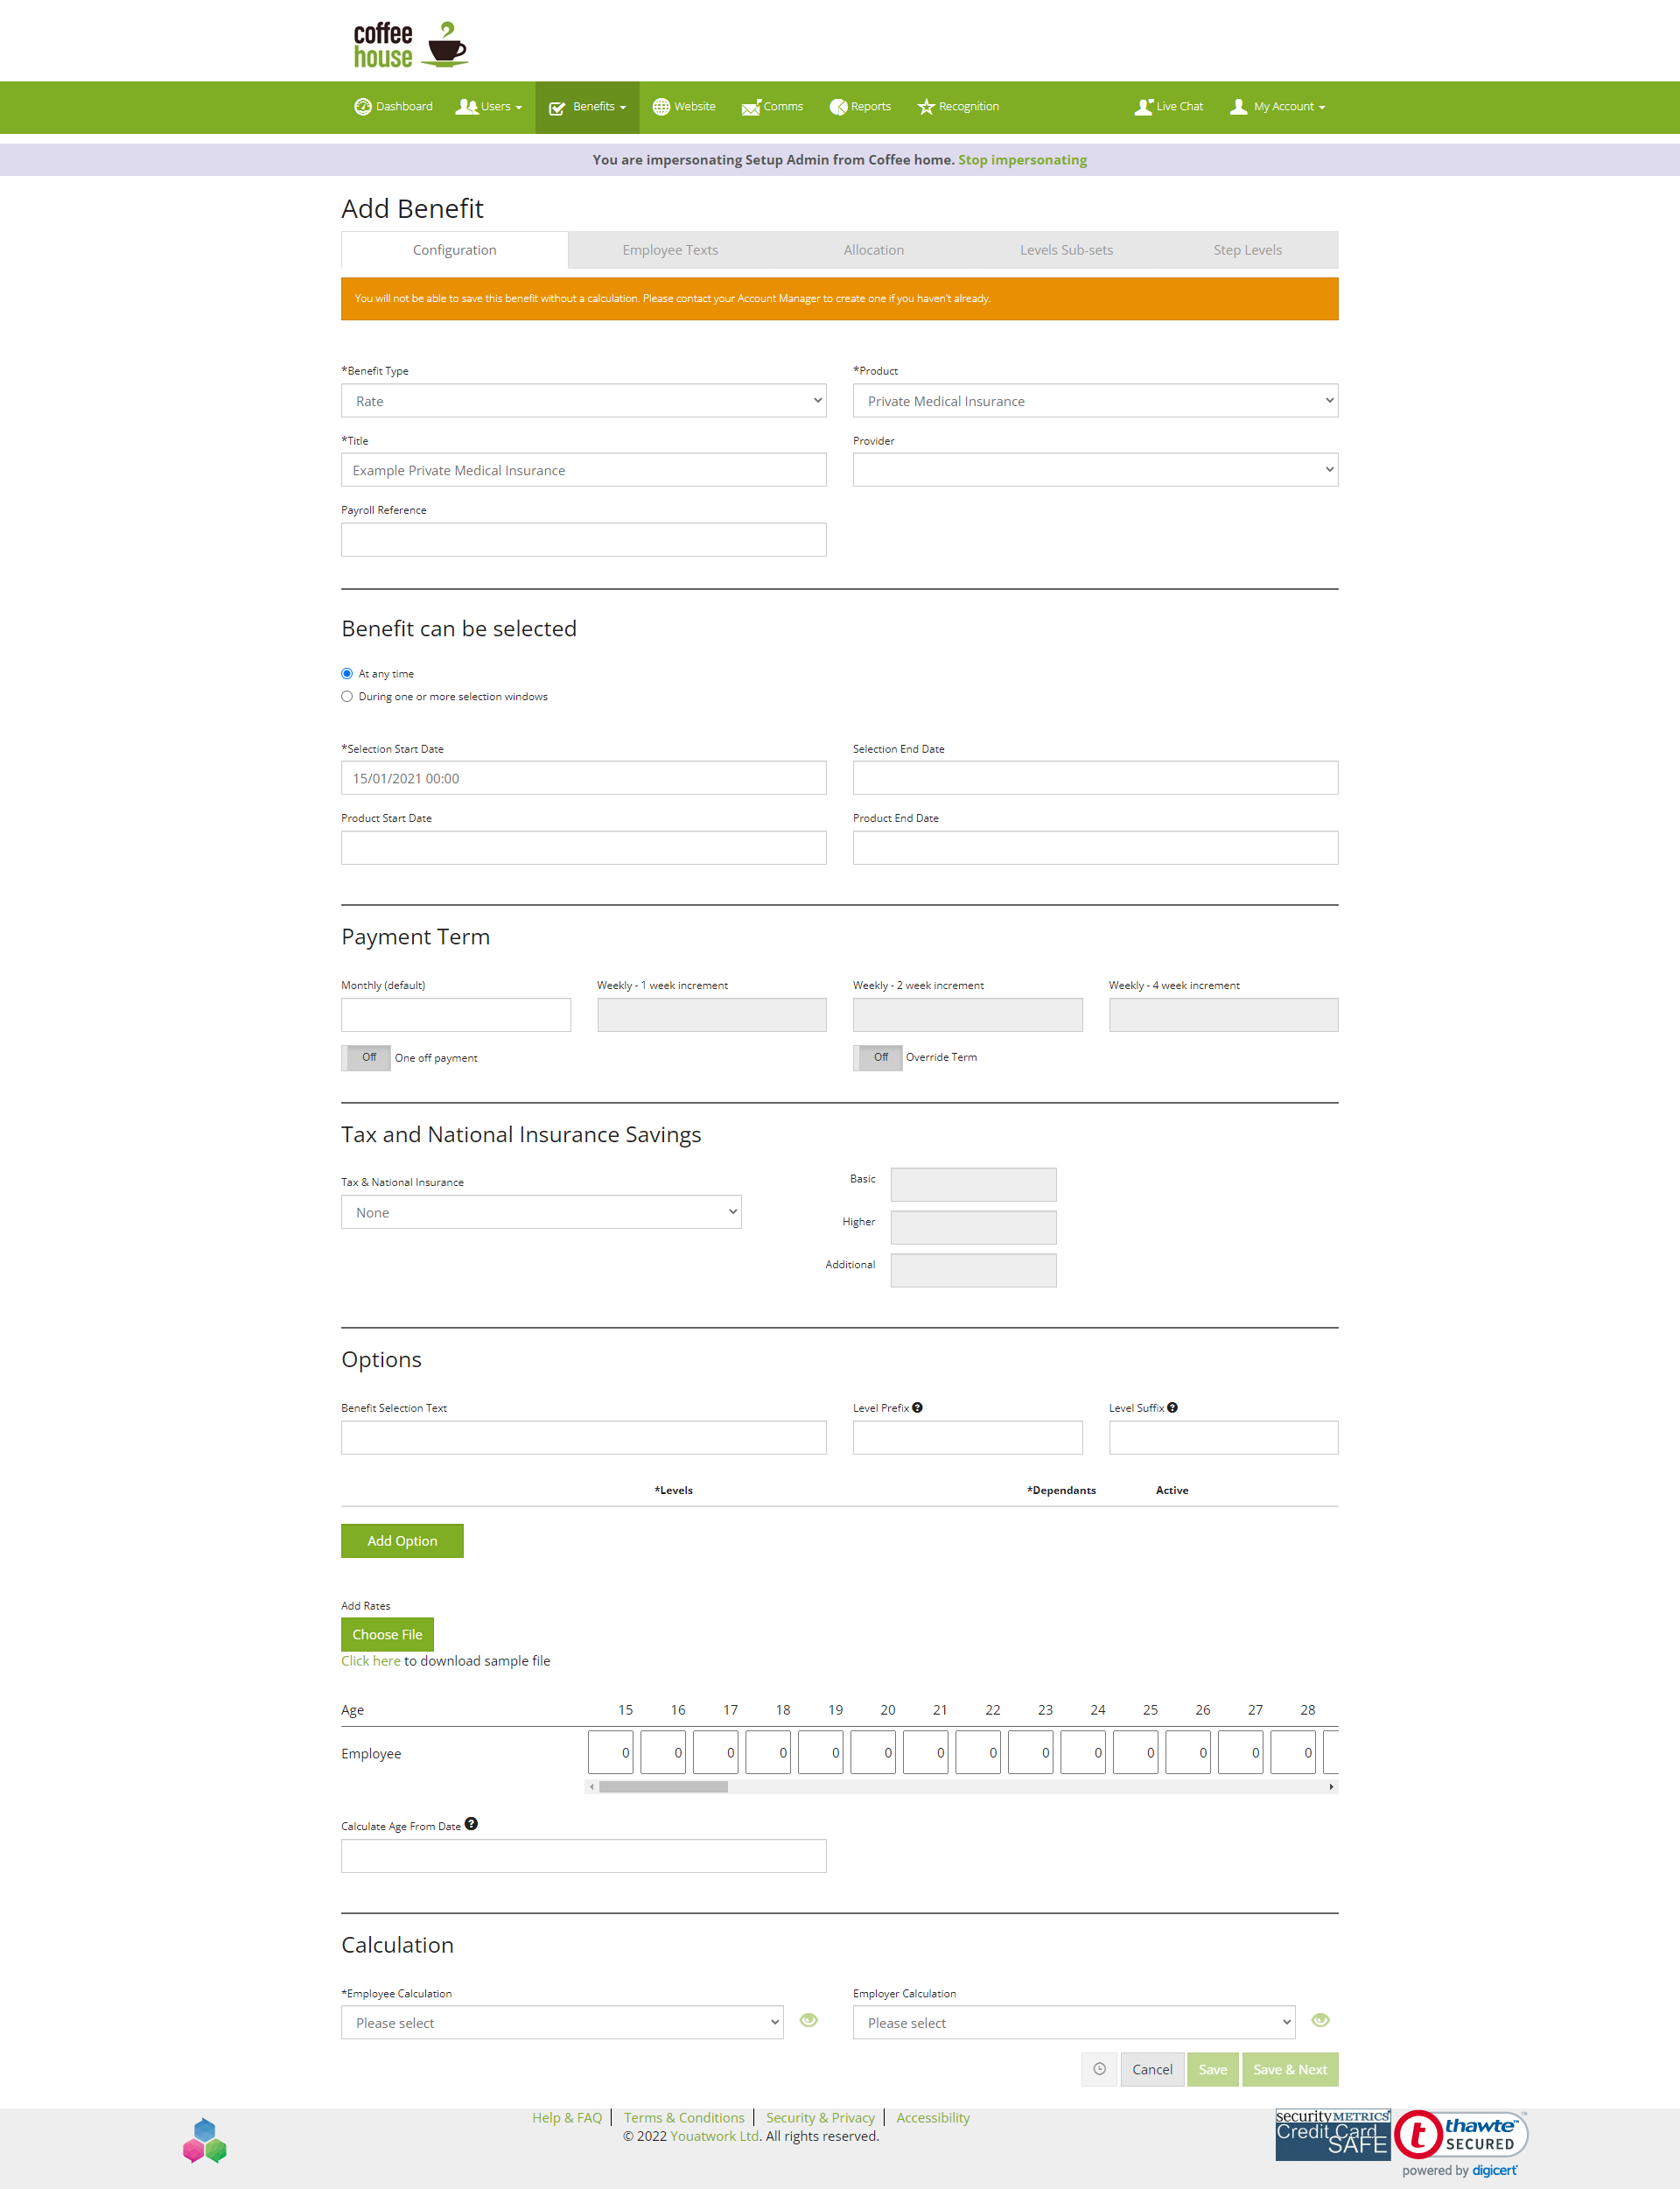Click the Website globe icon
Image resolution: width=1680 pixels, height=2189 pixels.
click(661, 107)
